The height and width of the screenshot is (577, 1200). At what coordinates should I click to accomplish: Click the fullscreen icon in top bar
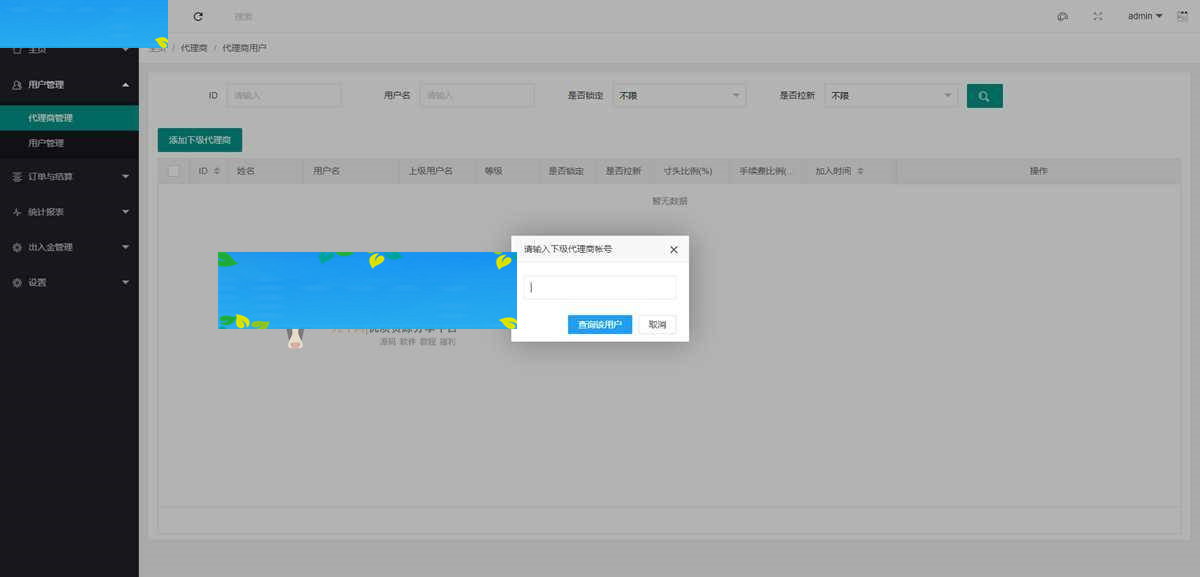click(x=1097, y=16)
